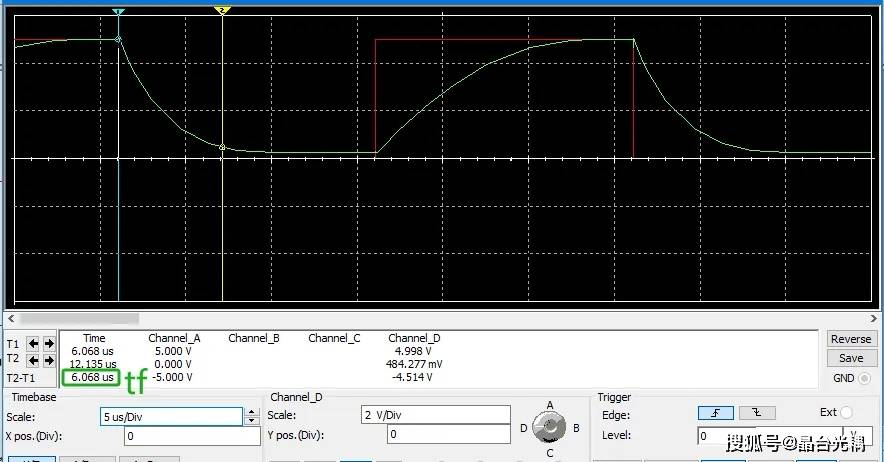The height and width of the screenshot is (462, 884).
Task: Click the cyan T1 cursor marker
Action: (118, 12)
